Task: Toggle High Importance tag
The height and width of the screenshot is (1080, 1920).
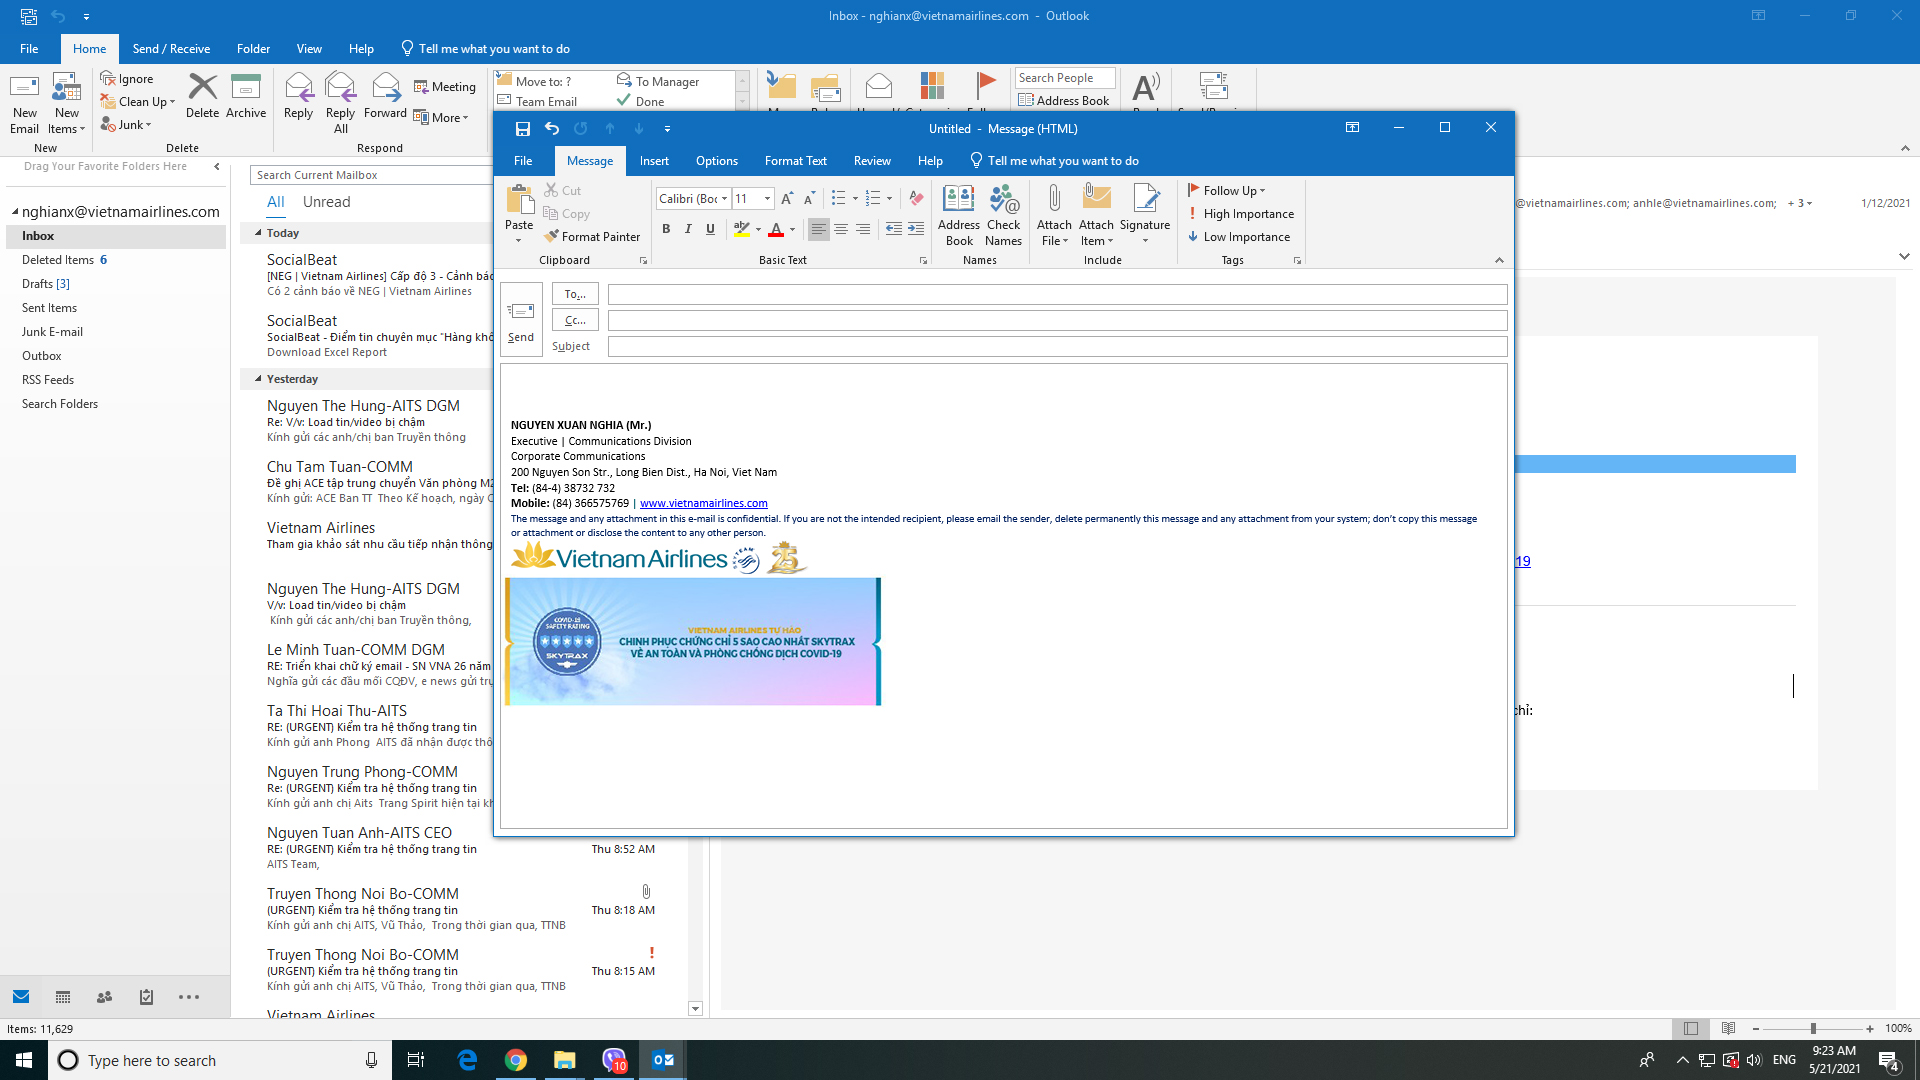Action: point(1240,214)
